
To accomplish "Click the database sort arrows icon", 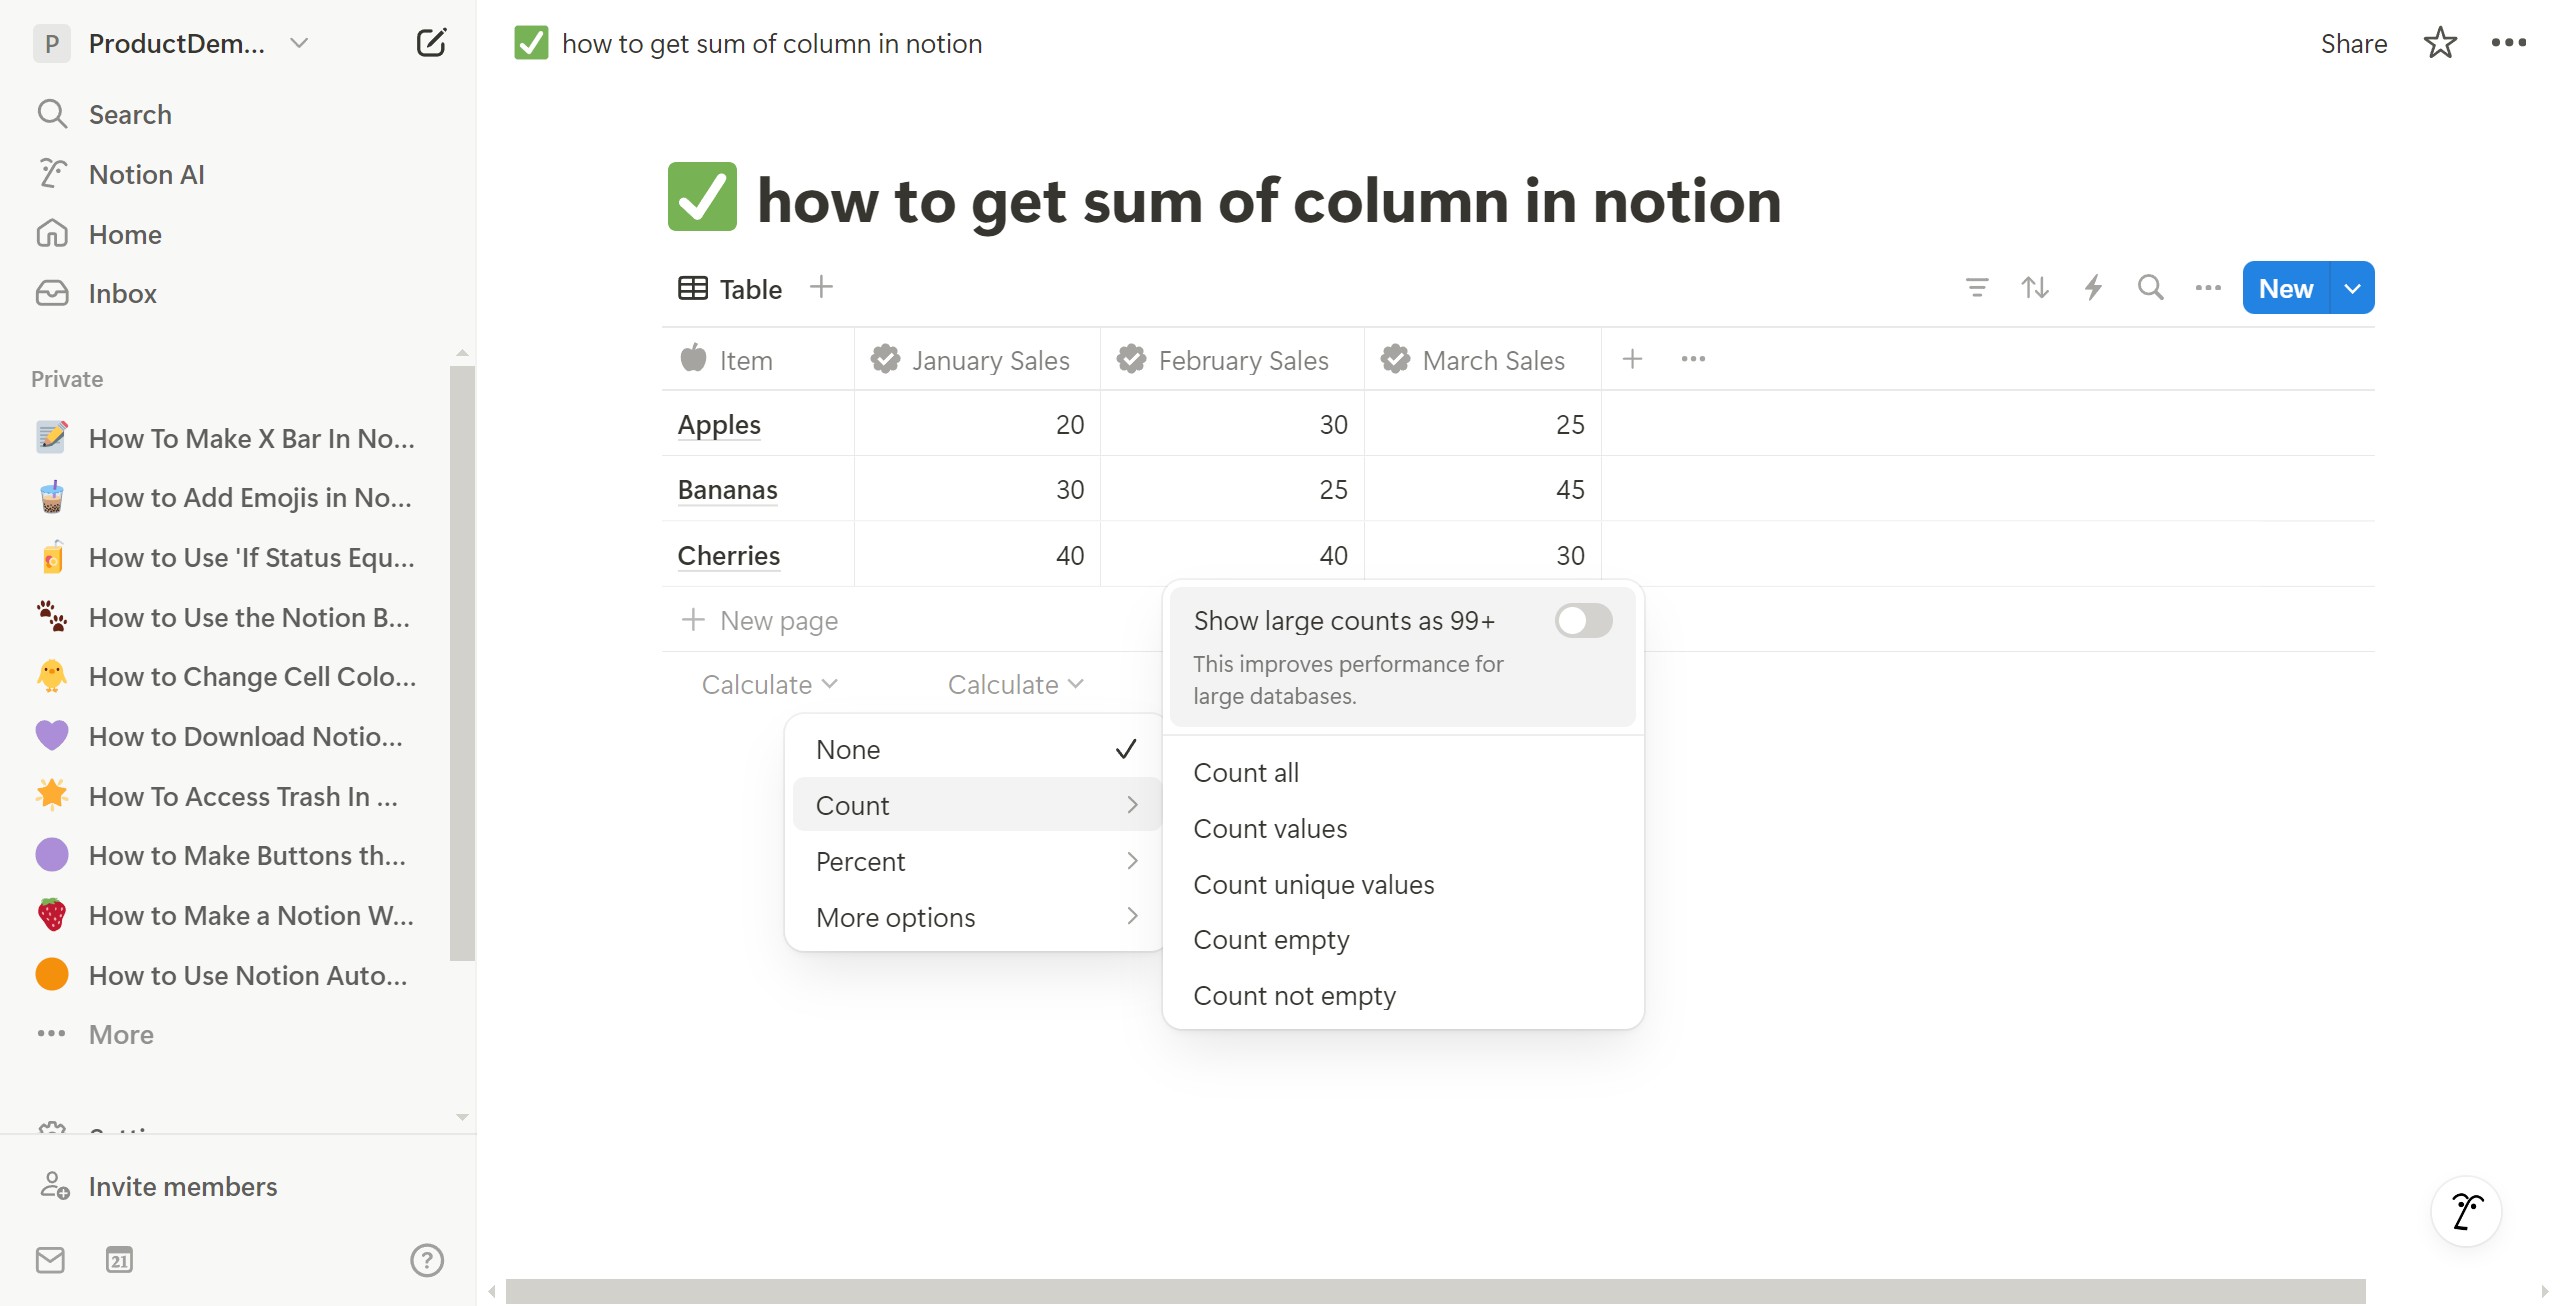I will coord(2034,288).
